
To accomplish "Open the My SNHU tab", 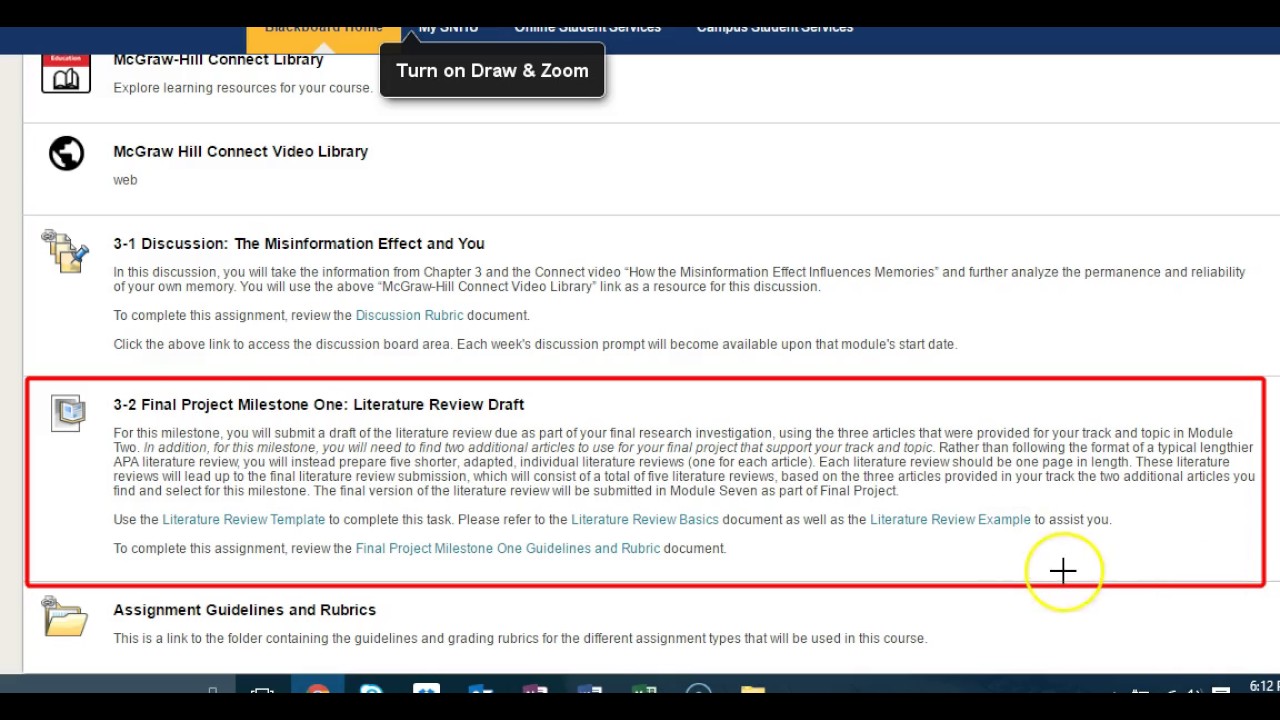I will 448,29.
